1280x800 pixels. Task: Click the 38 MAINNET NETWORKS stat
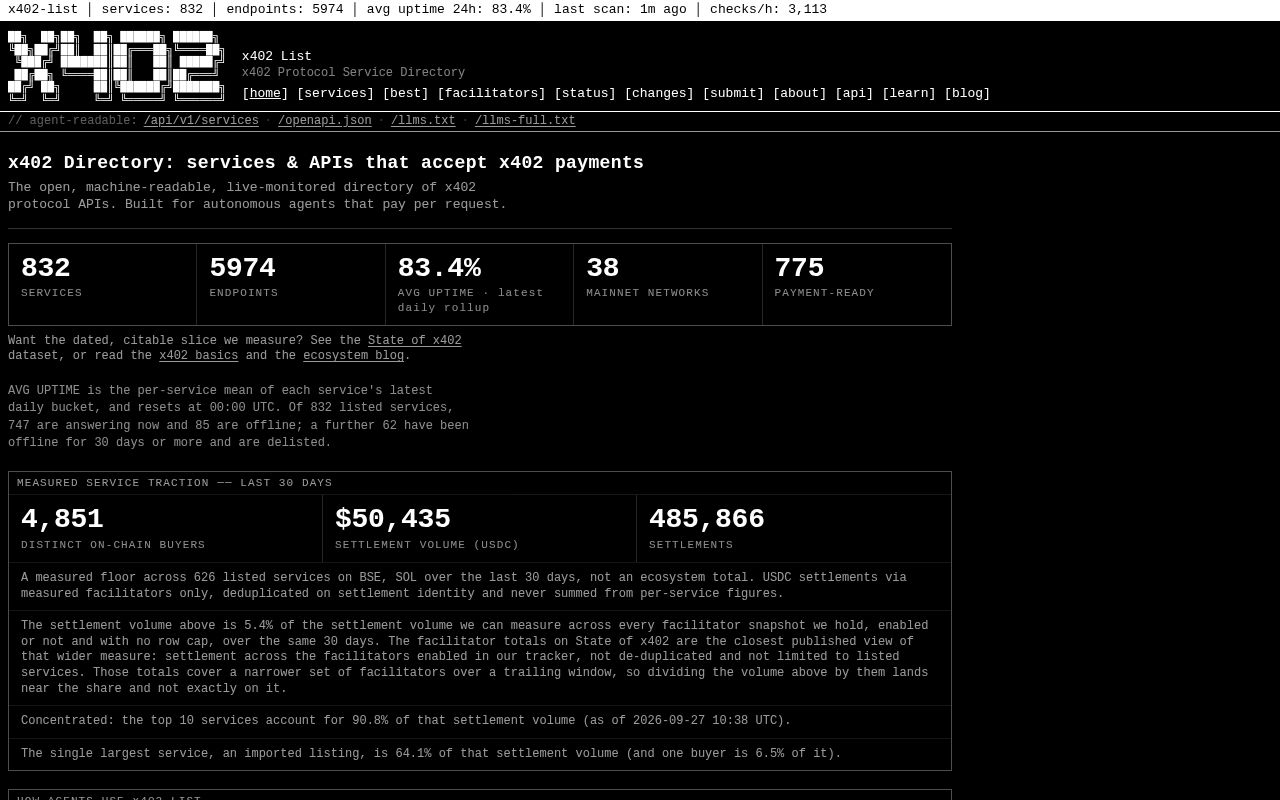(x=668, y=284)
